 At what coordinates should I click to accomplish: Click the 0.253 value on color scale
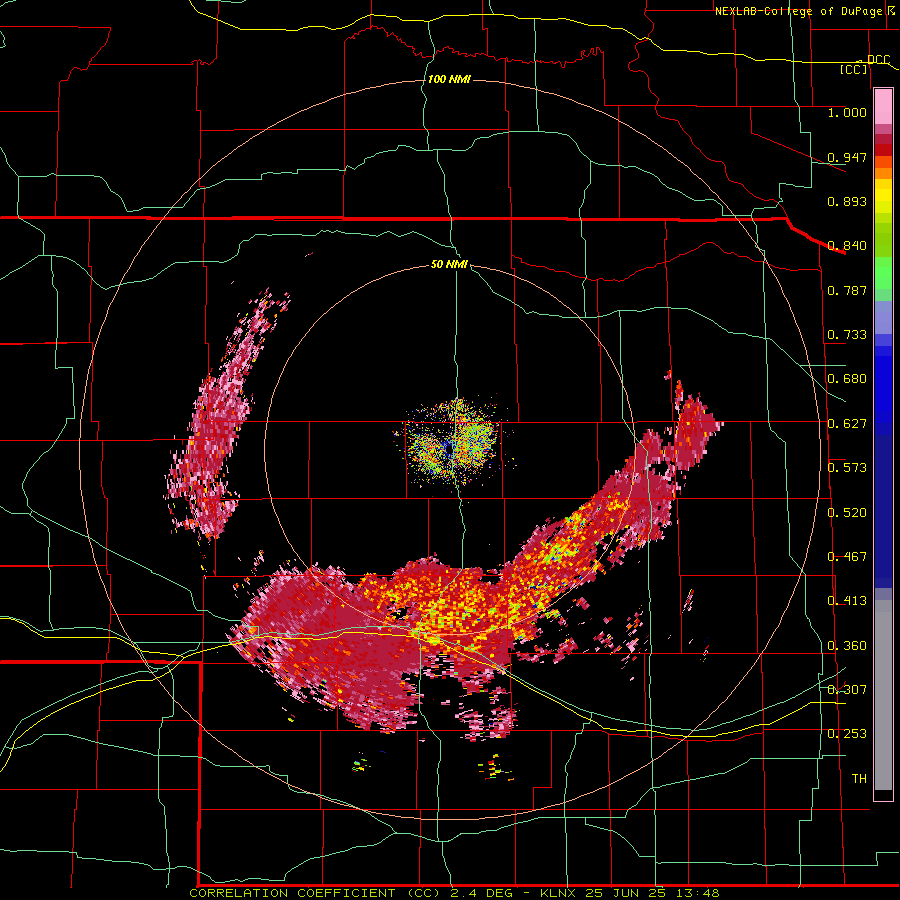pyautogui.click(x=847, y=734)
